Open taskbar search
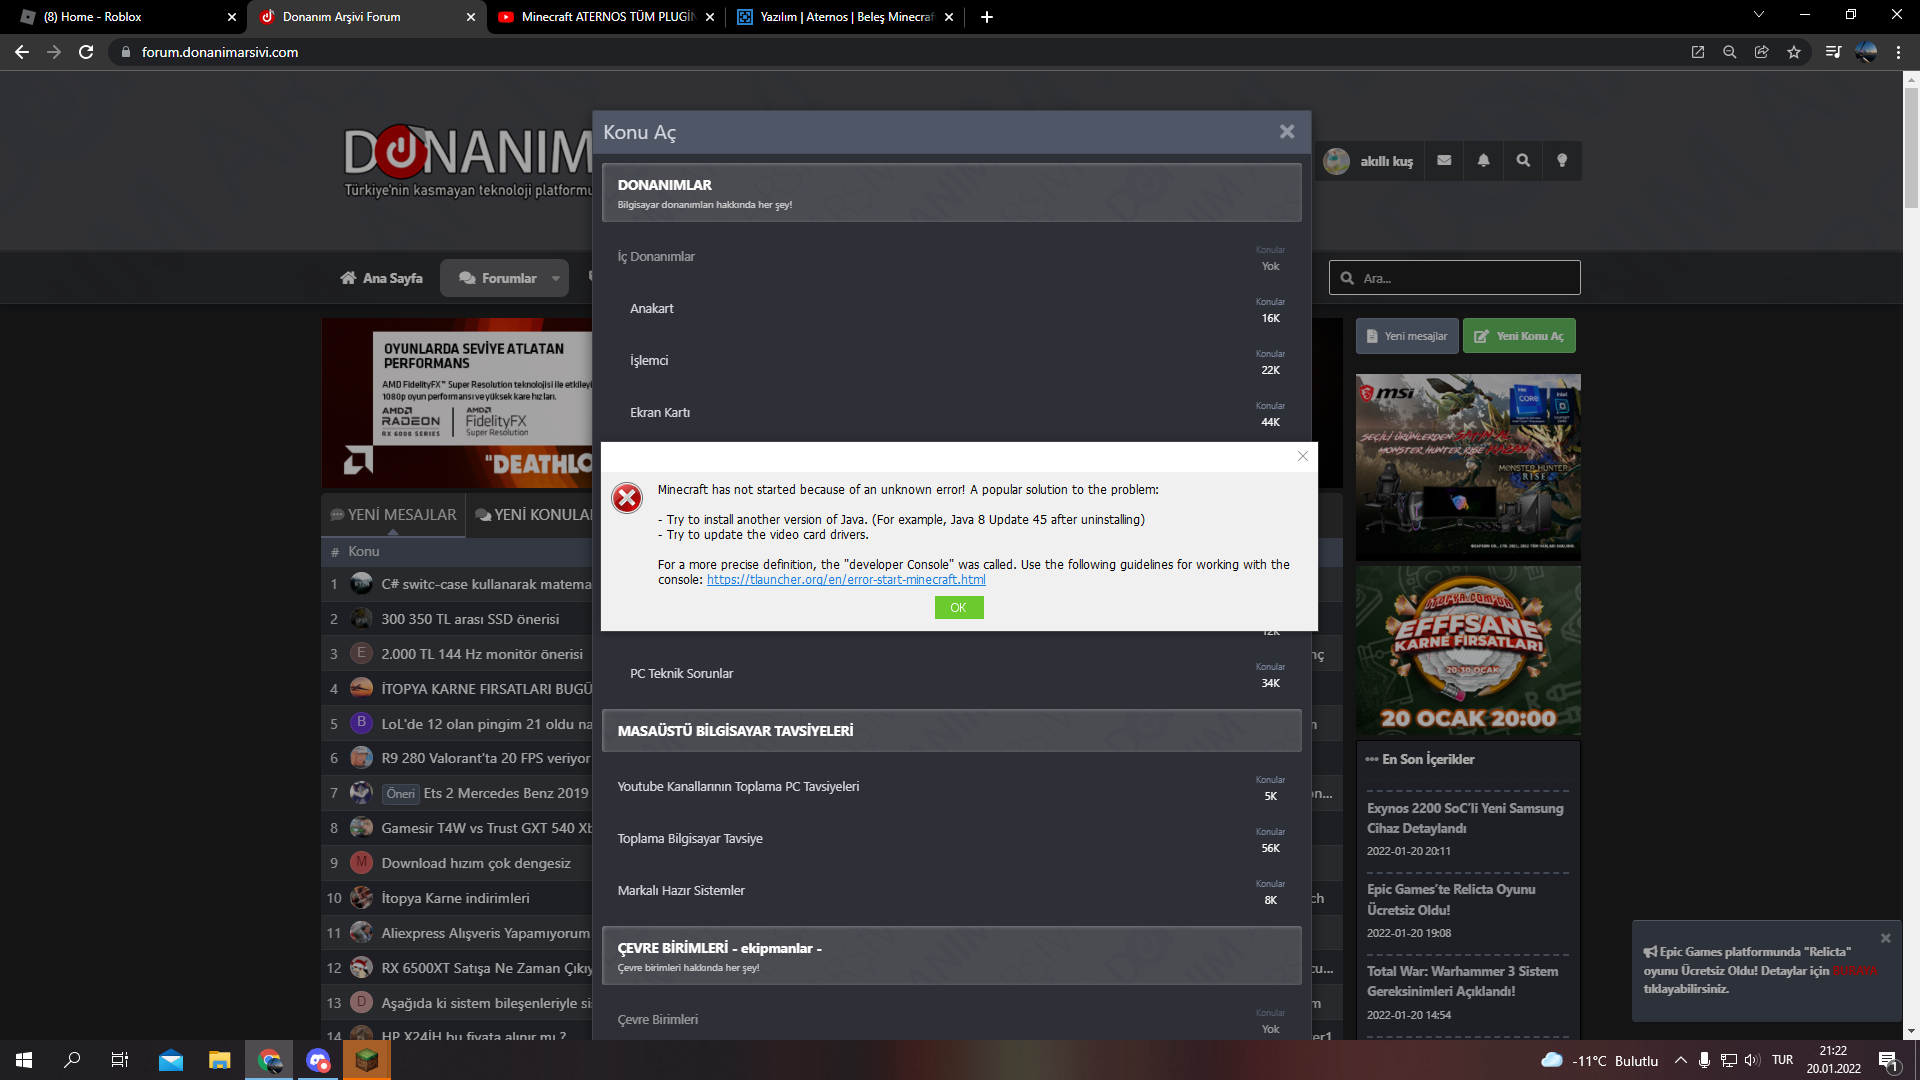1920x1080 pixels. pos(72,1060)
